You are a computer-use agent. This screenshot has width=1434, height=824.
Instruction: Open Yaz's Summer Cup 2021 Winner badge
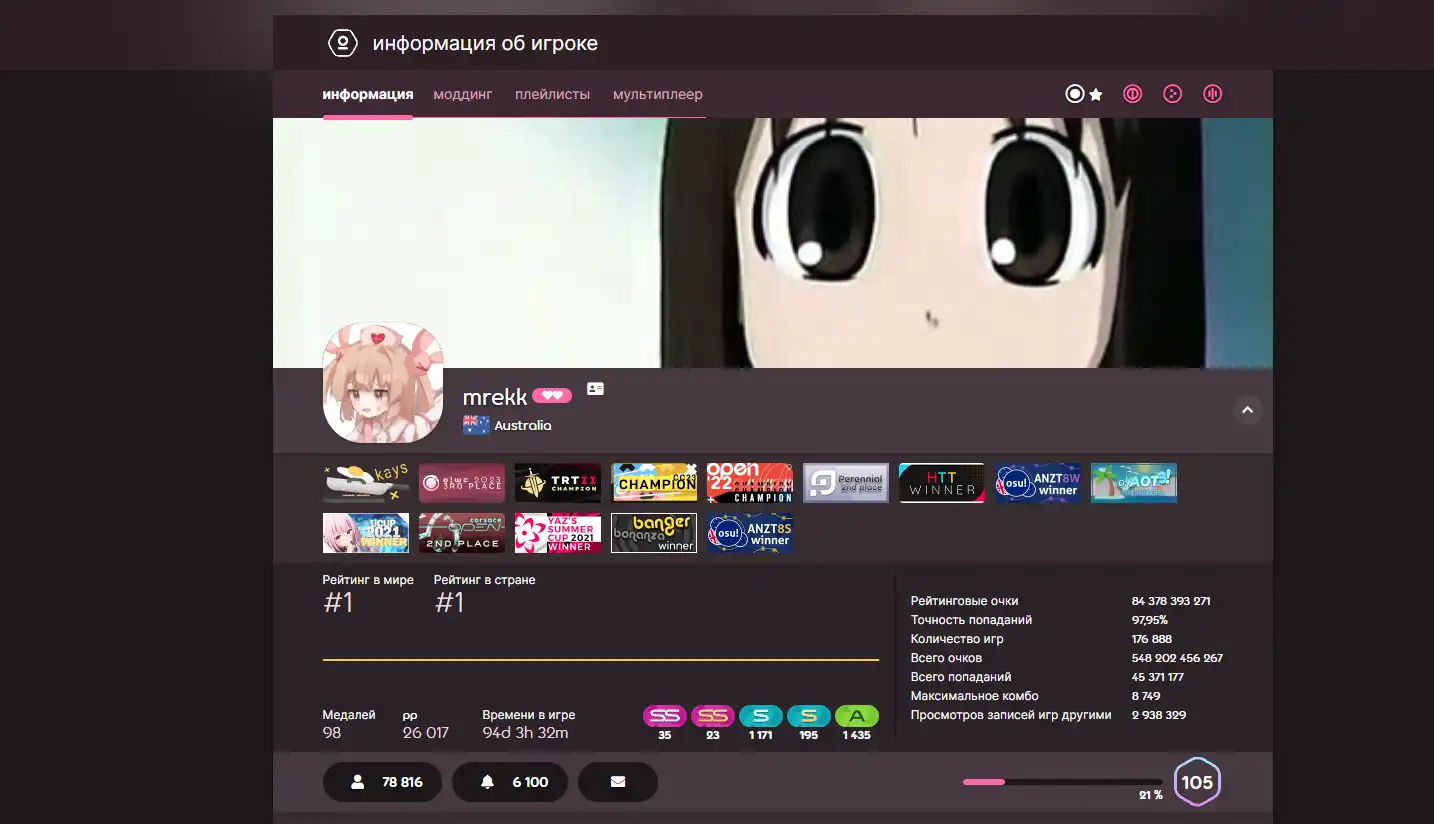tap(558, 533)
